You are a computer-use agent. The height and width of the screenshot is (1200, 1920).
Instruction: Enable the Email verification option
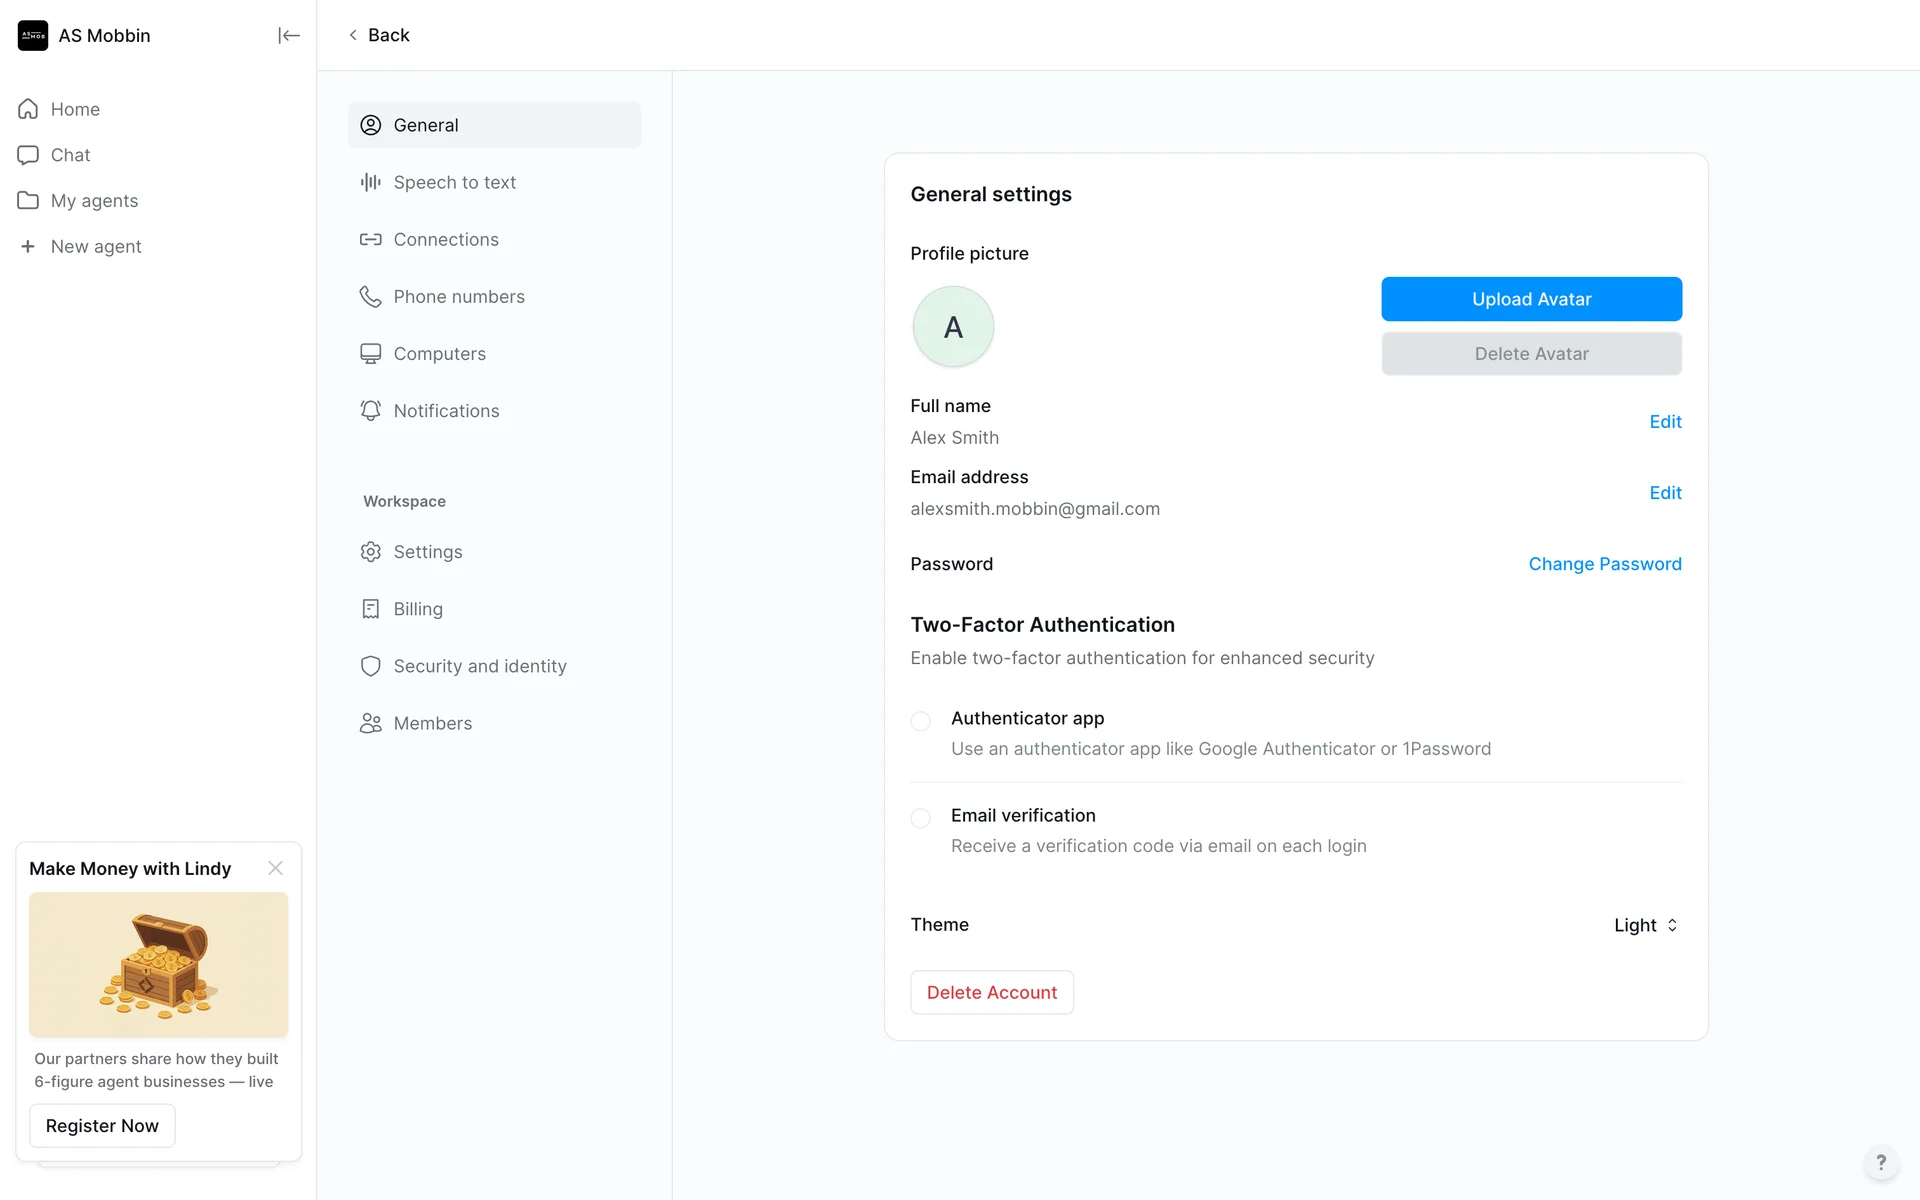click(x=921, y=818)
